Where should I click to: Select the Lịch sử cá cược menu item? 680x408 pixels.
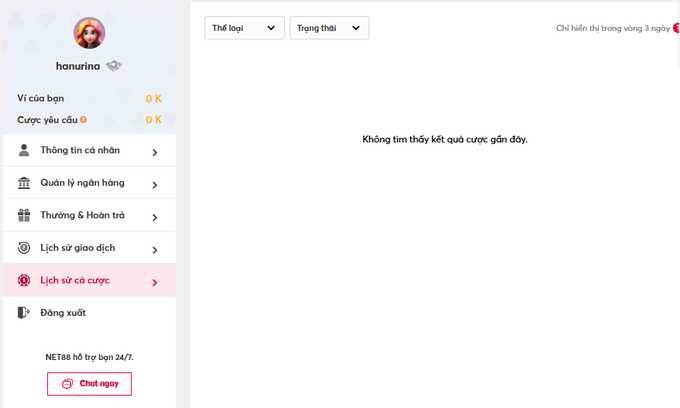(75, 281)
